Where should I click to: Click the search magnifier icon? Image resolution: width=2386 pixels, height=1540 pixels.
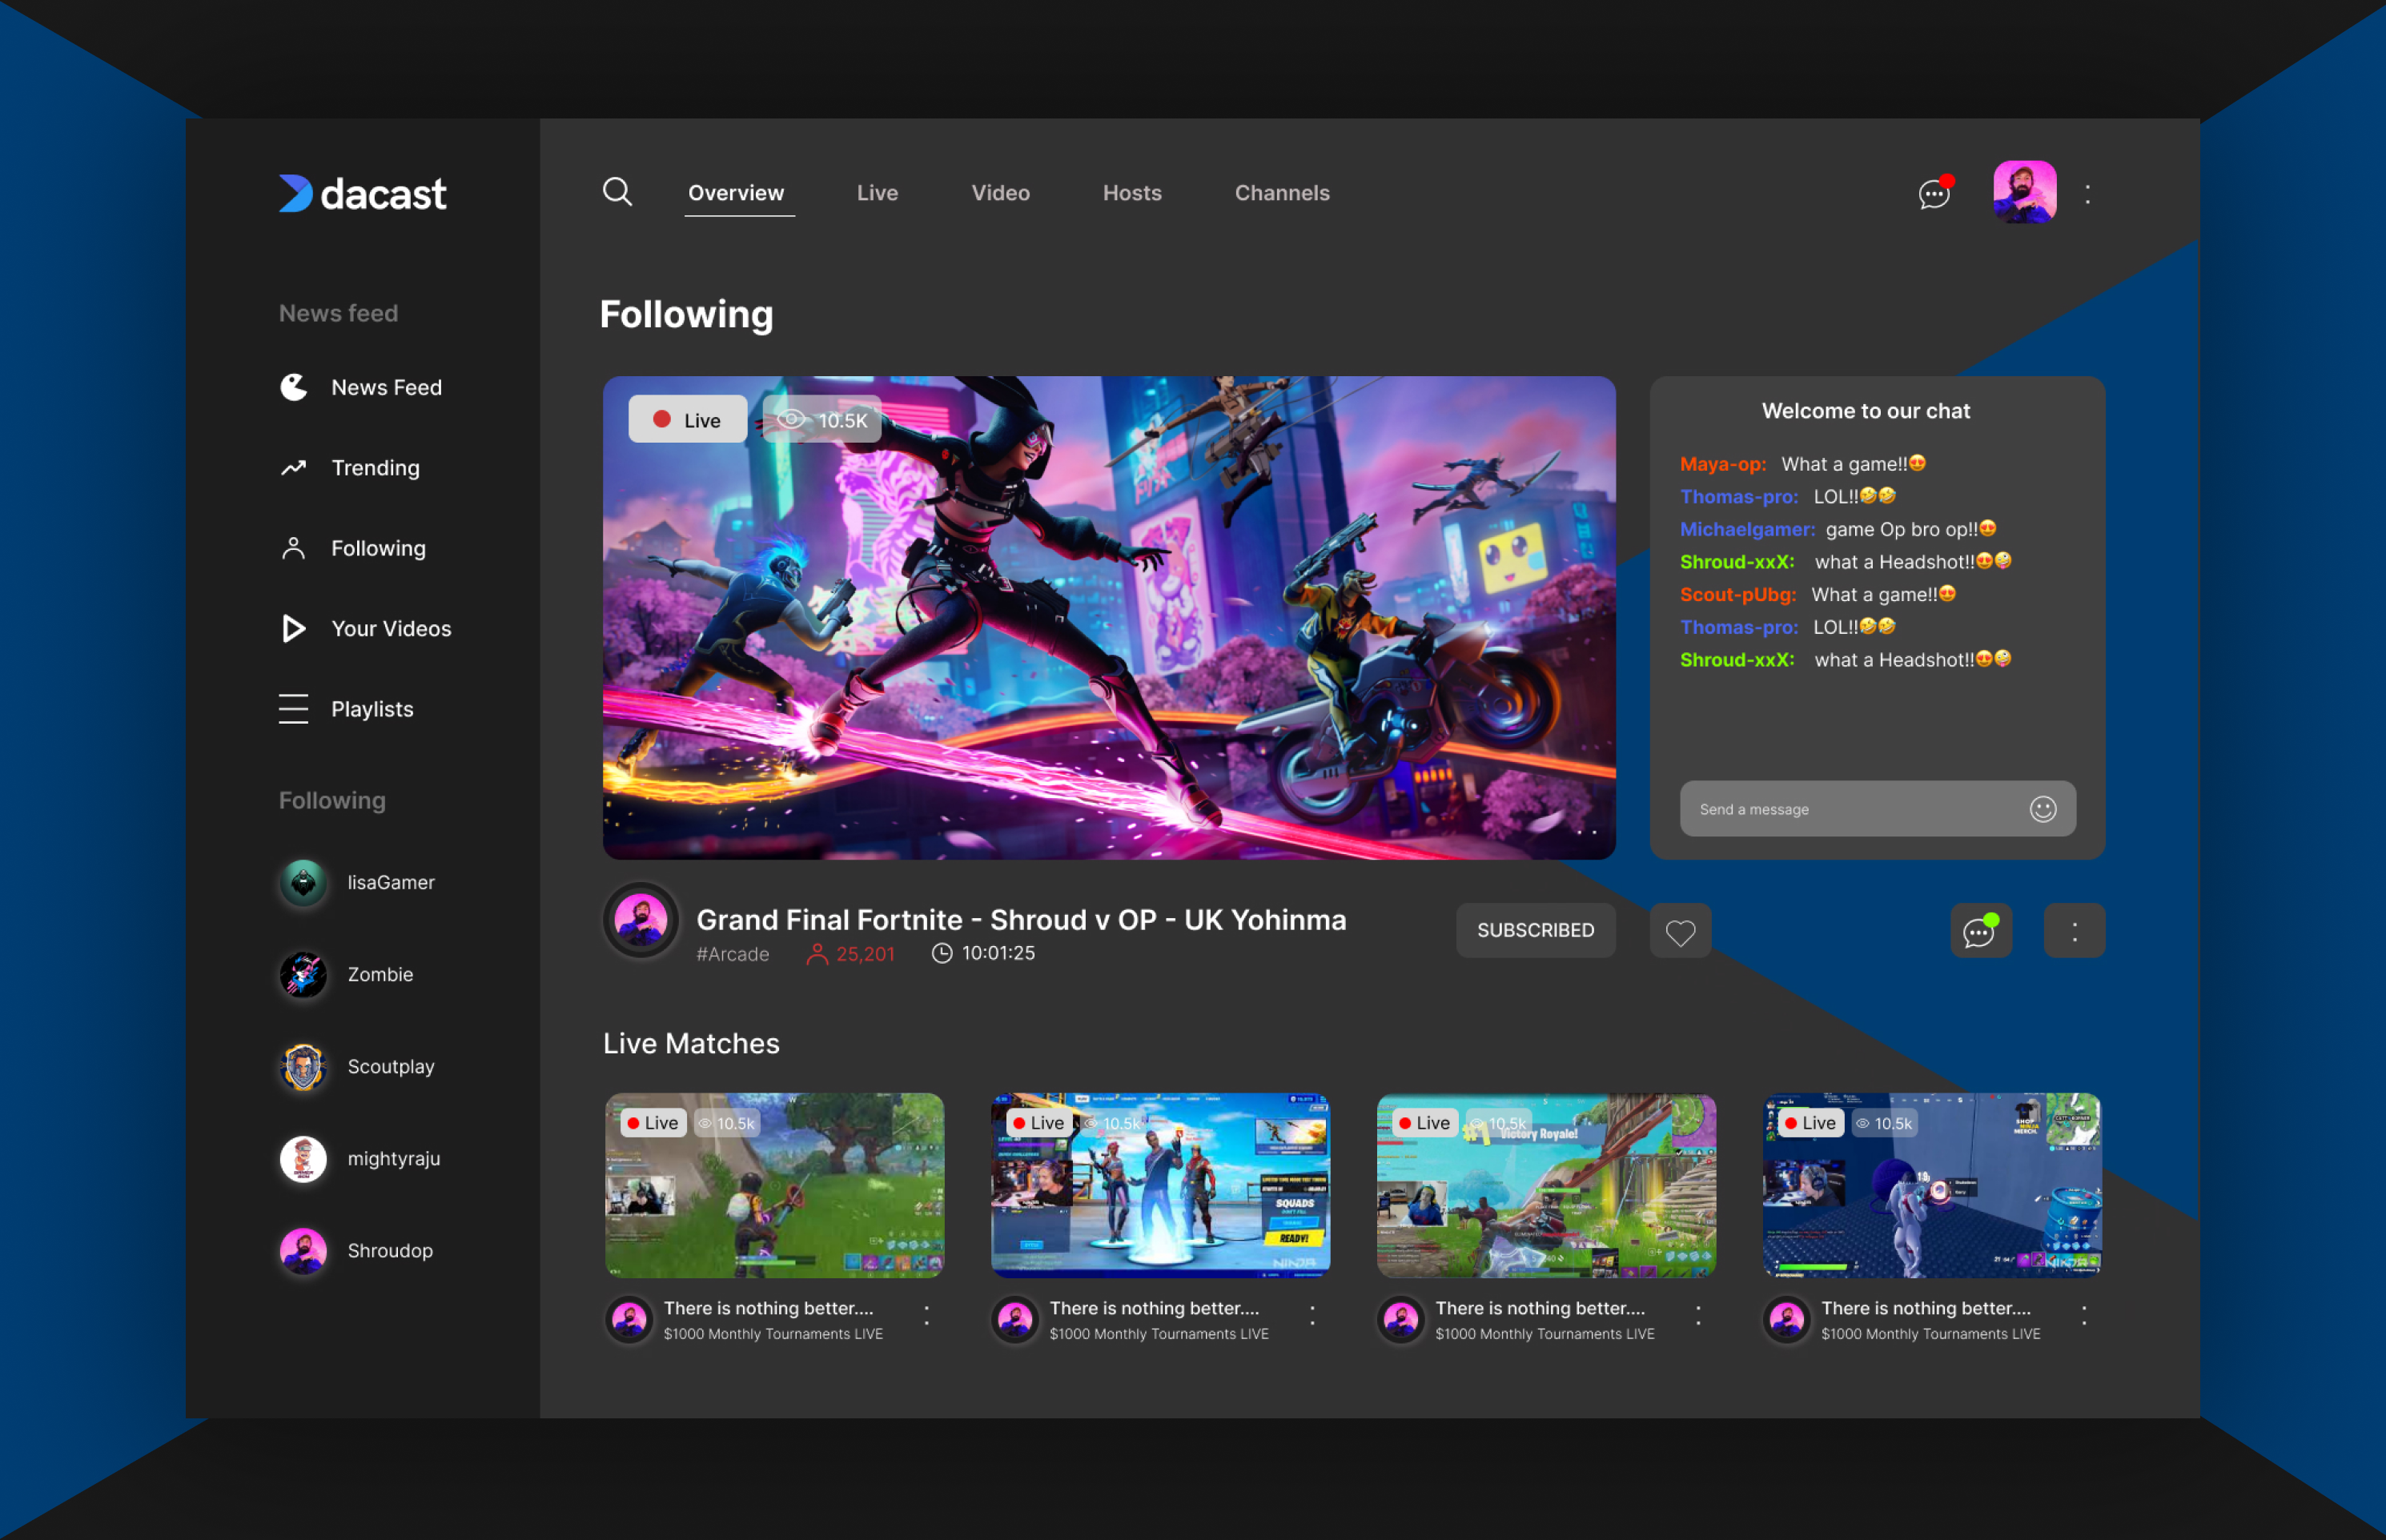pos(617,191)
